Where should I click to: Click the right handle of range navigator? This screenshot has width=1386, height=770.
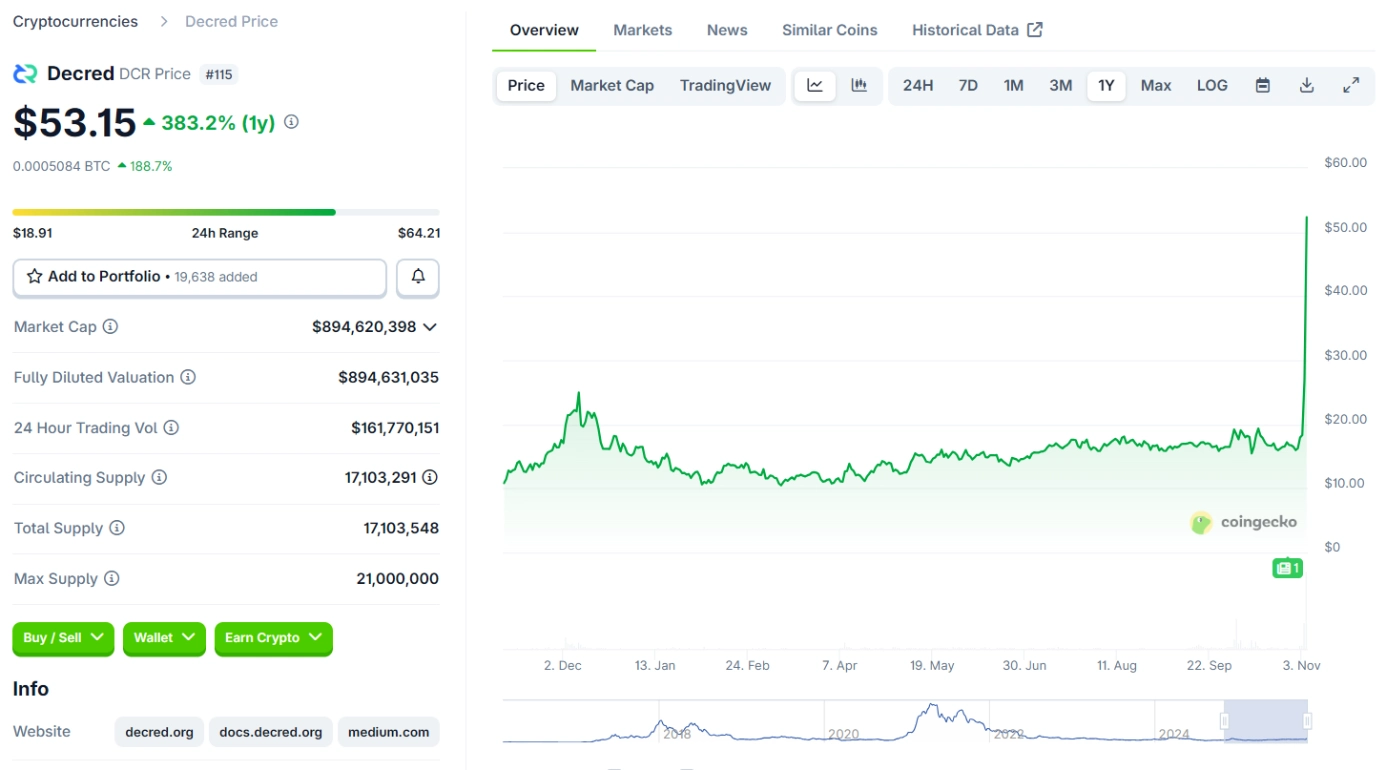(x=1307, y=721)
